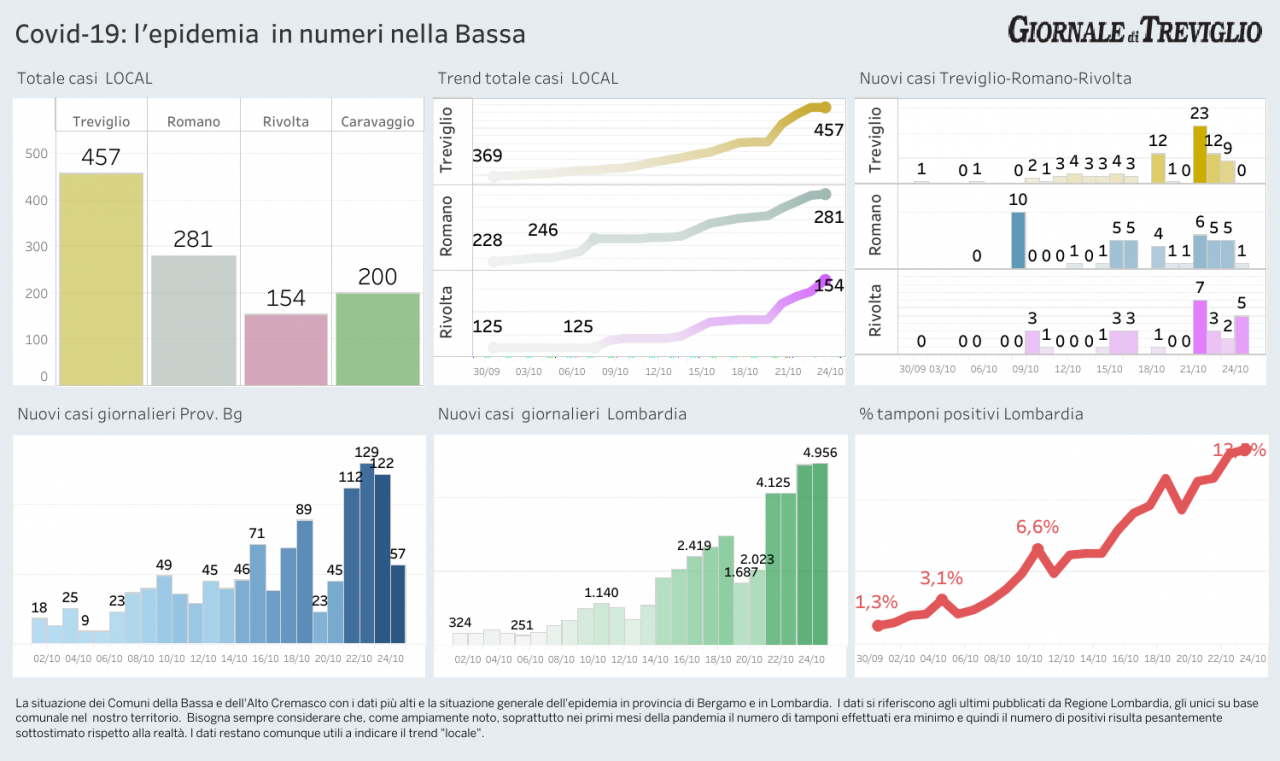The height and width of the screenshot is (761, 1280).
Task: Select the dark blue Romano bar labeled 10
Action: [x=1018, y=240]
